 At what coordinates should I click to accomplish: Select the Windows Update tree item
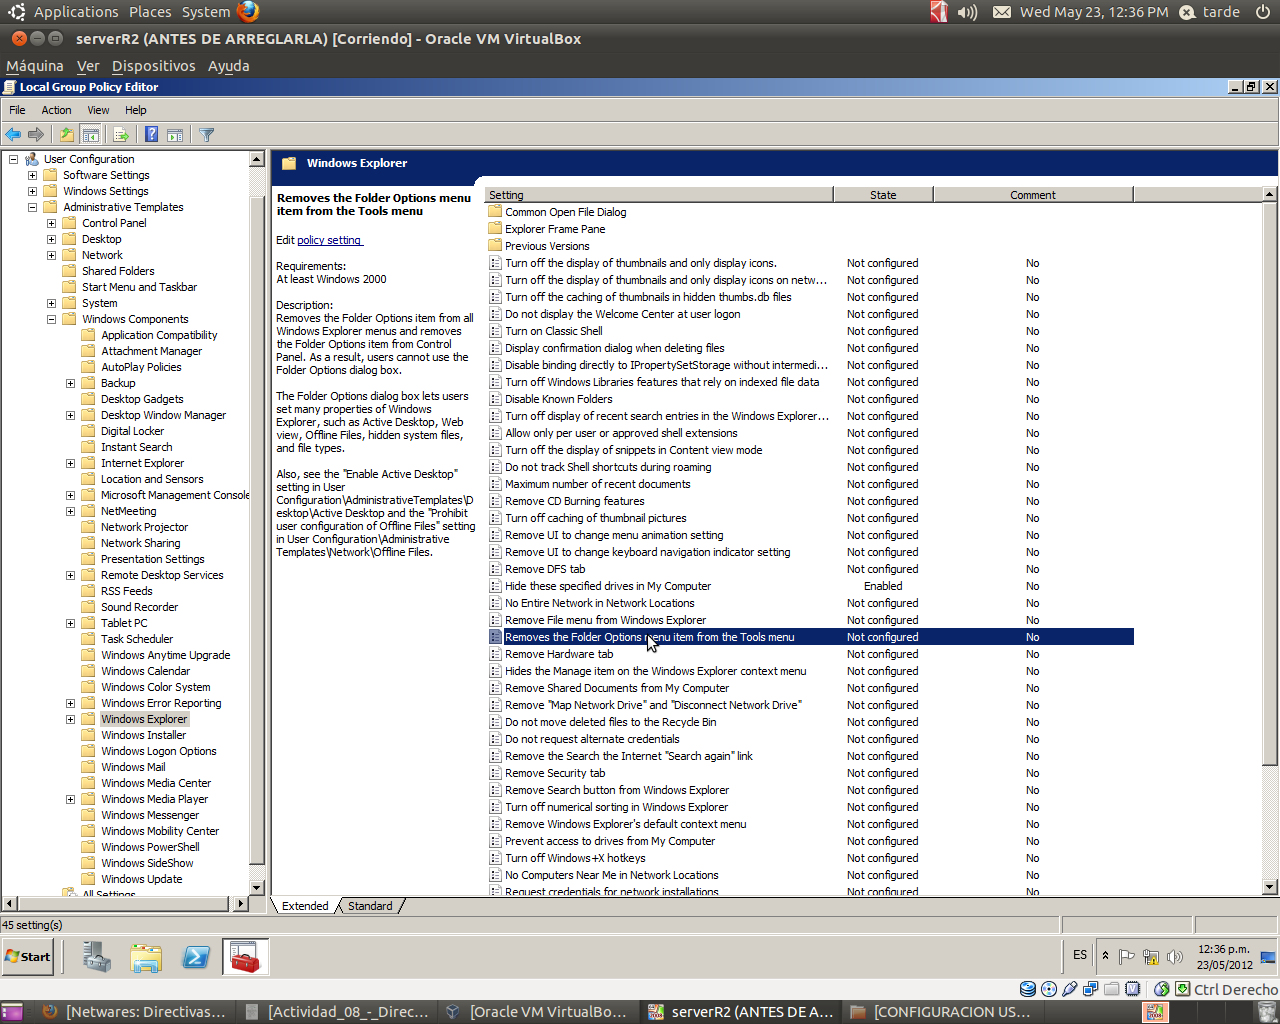(x=141, y=879)
